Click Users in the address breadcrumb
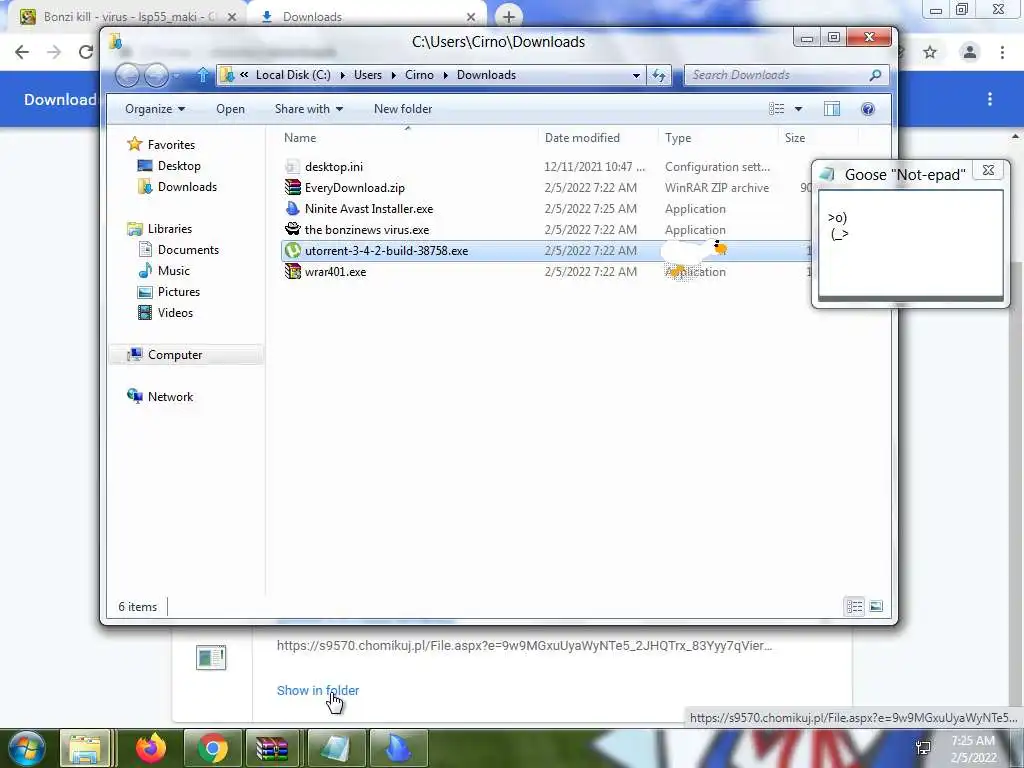This screenshot has width=1024, height=768. point(368,75)
